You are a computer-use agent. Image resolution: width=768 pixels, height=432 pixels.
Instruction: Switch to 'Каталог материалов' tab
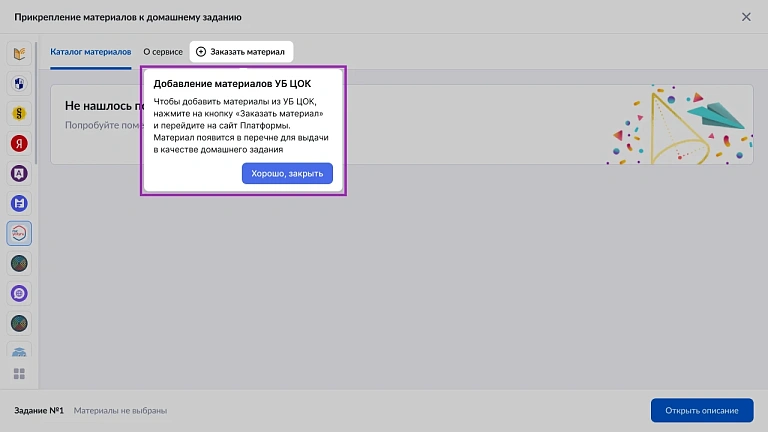[91, 52]
